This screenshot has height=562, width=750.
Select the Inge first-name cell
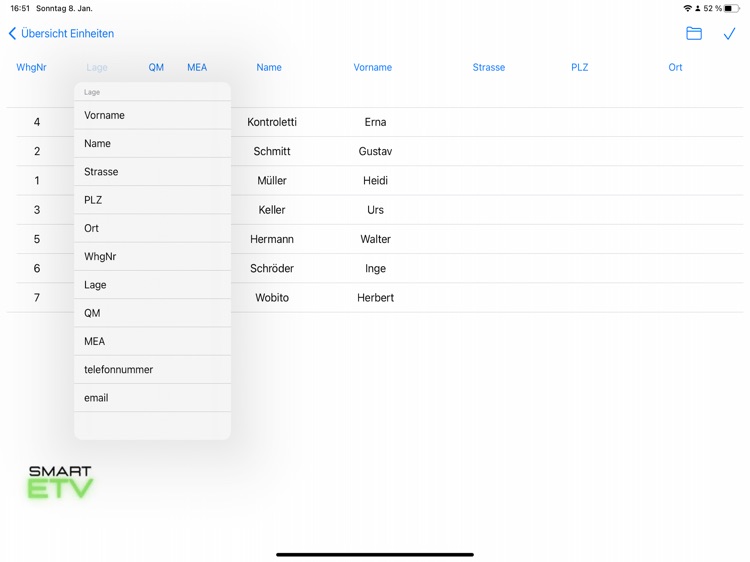pos(375,268)
